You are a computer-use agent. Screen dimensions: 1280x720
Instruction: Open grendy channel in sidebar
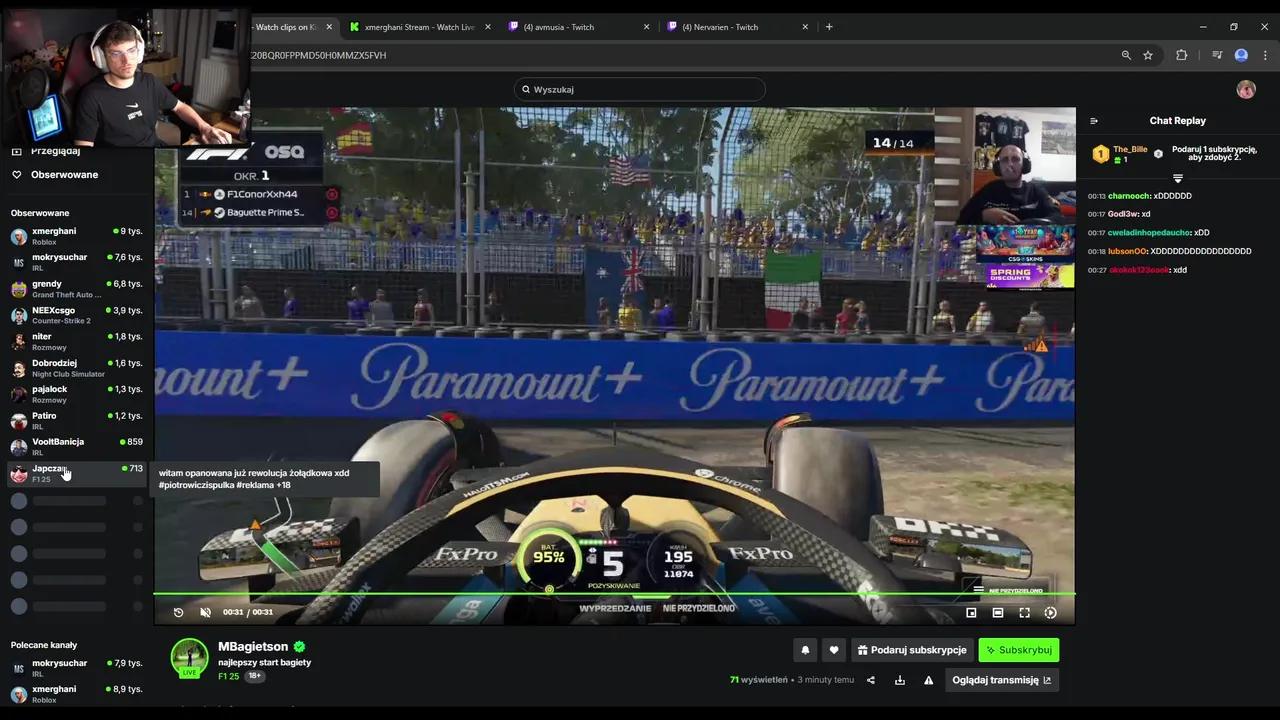click(x=77, y=289)
